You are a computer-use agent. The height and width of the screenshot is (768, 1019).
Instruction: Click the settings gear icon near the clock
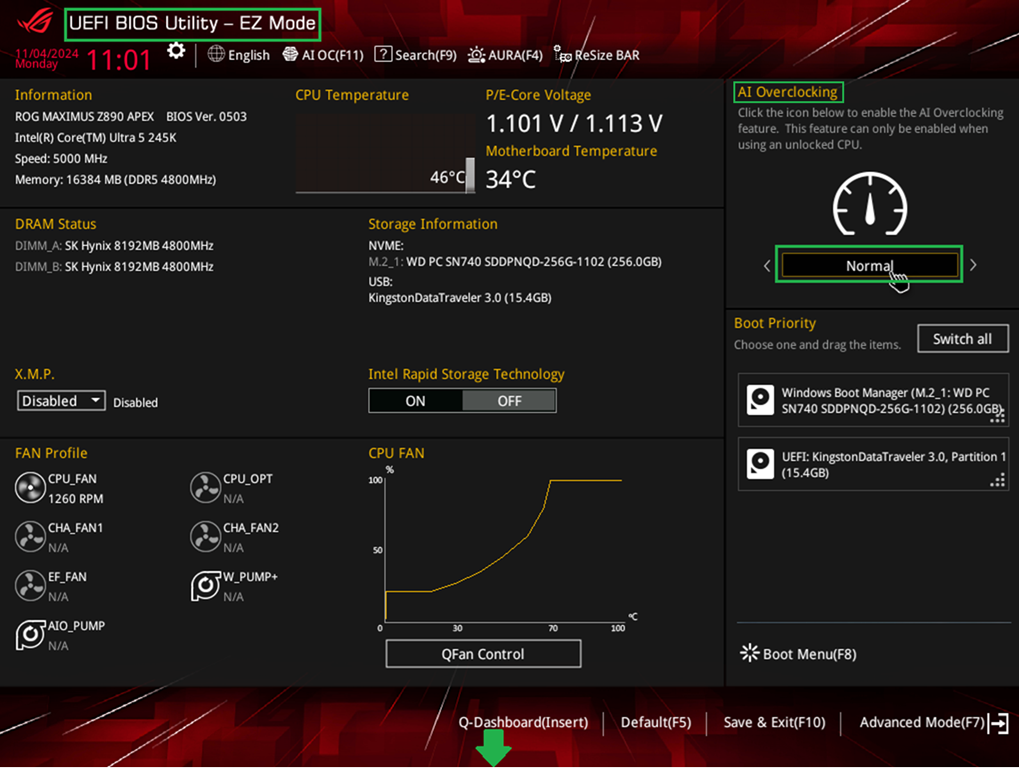176,51
